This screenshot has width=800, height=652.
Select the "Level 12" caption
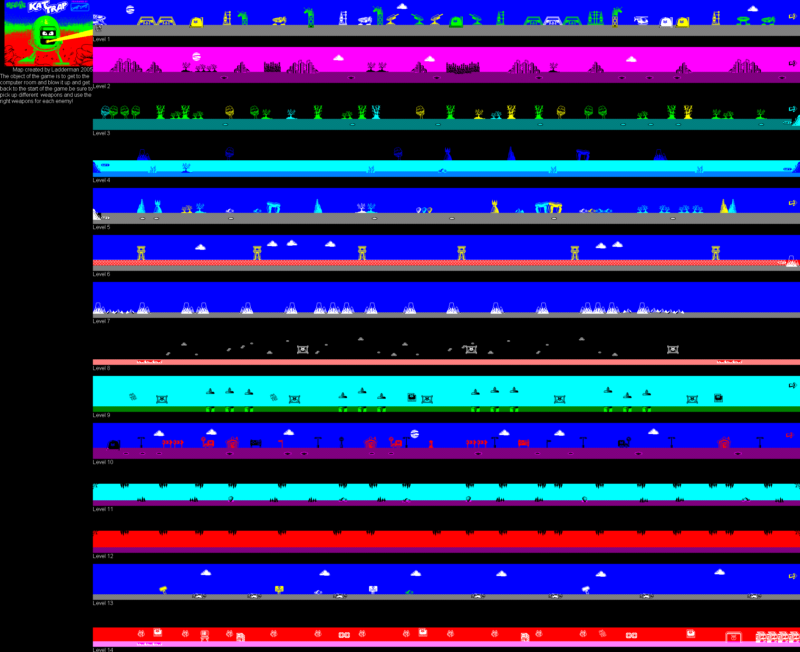tap(103, 556)
